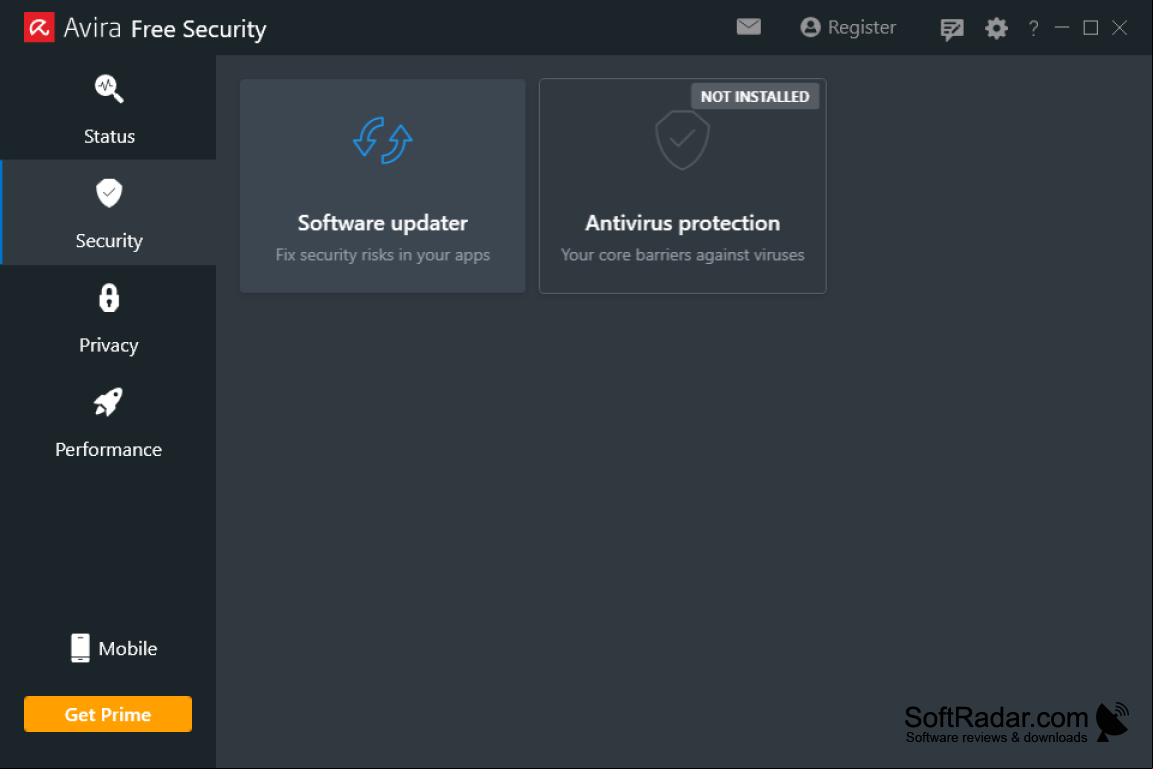This screenshot has width=1153, height=769.
Task: Click the Antivirus protection shield icon
Action: point(682,140)
